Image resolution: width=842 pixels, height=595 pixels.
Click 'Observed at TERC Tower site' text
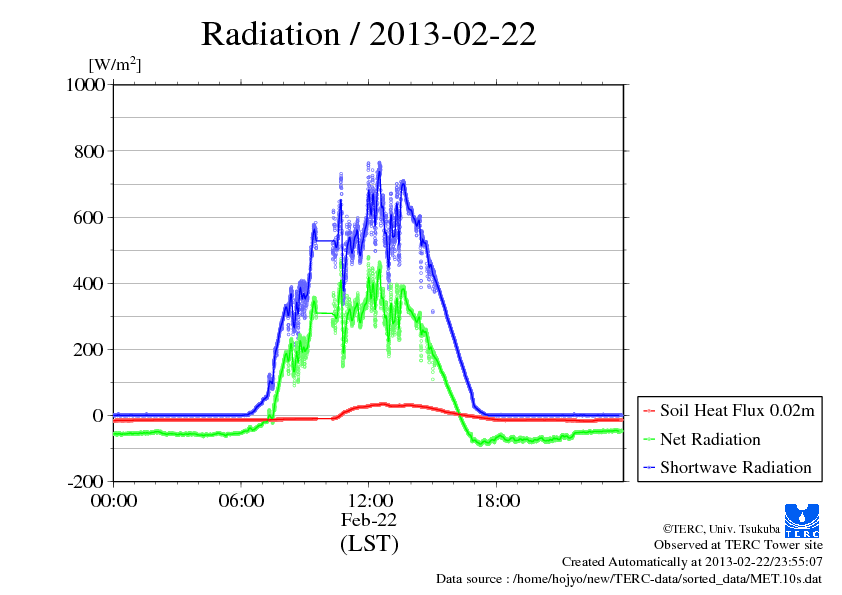tap(738, 545)
